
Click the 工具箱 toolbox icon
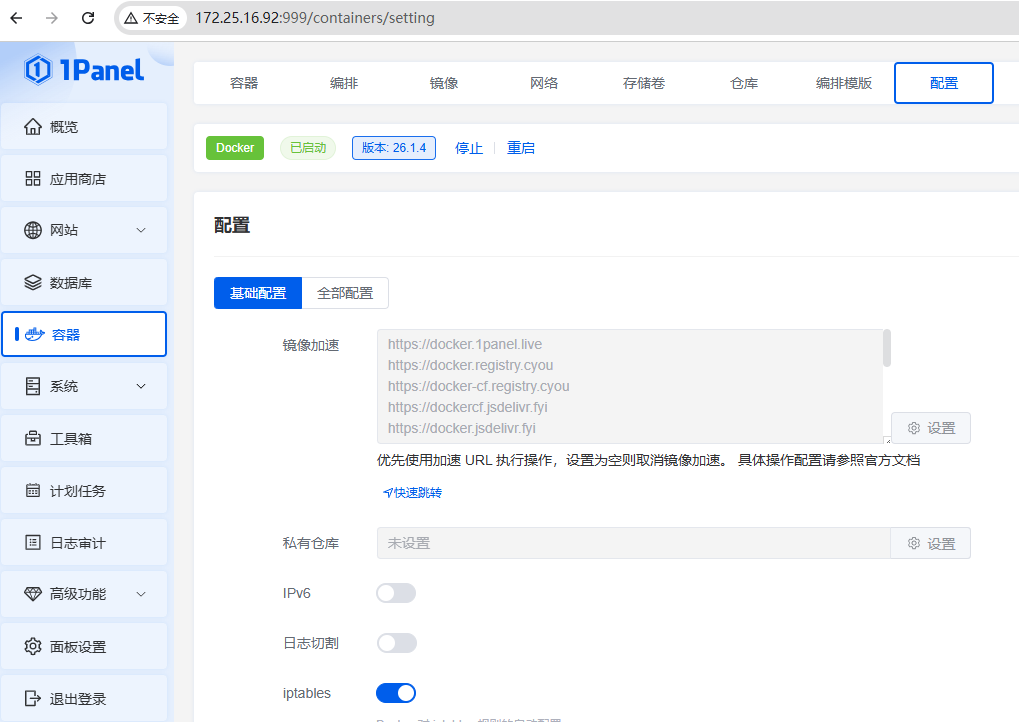(x=33, y=439)
